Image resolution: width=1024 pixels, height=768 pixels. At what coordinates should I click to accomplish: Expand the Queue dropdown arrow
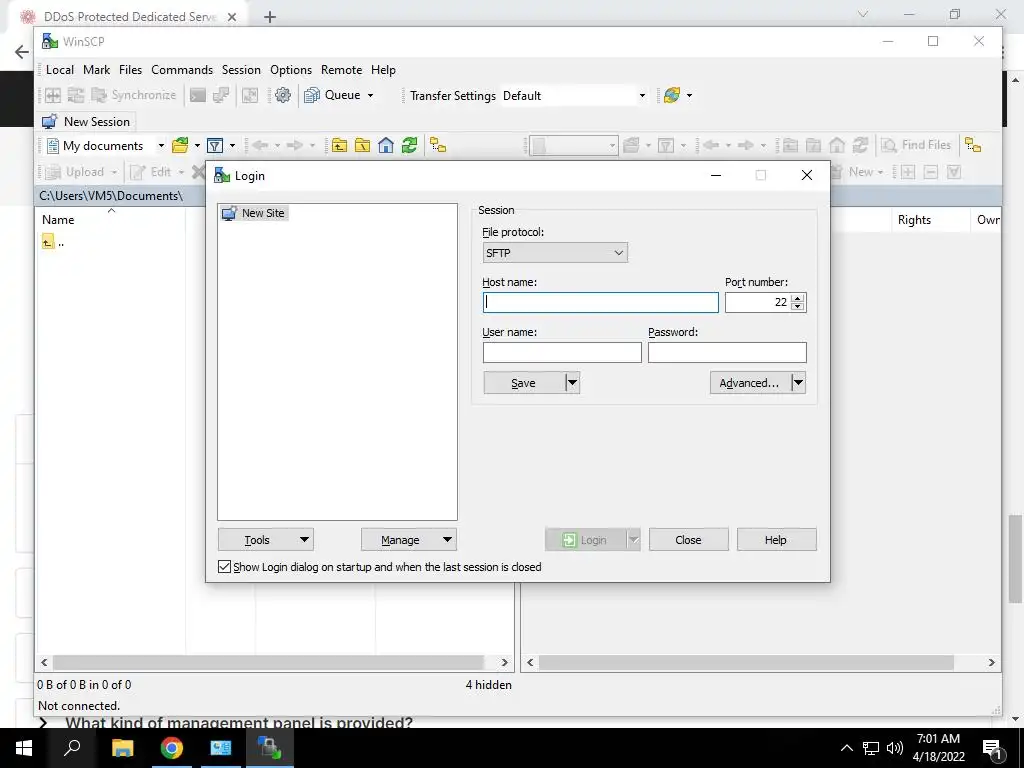click(370, 95)
